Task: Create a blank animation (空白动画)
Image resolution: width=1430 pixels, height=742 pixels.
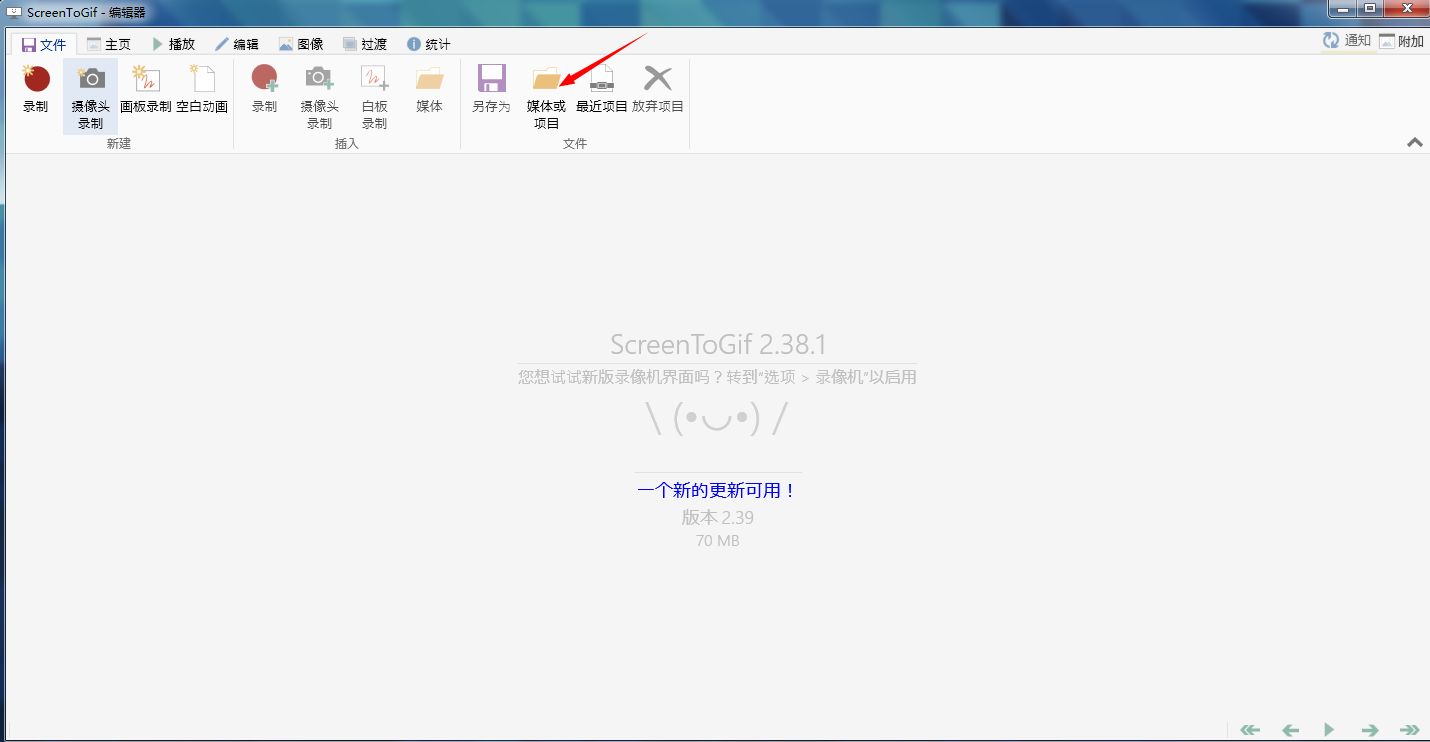Action: [x=202, y=89]
